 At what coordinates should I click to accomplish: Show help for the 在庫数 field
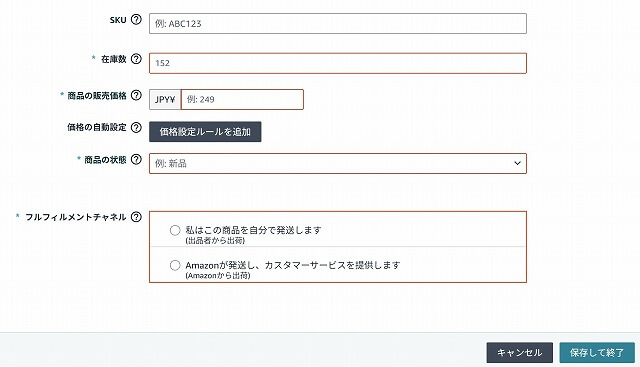136,59
